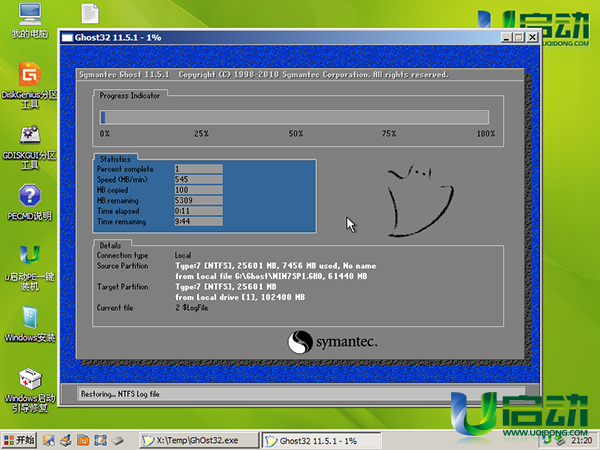Click the Time remaining value 9:44
The height and width of the screenshot is (450, 600).
[198, 221]
